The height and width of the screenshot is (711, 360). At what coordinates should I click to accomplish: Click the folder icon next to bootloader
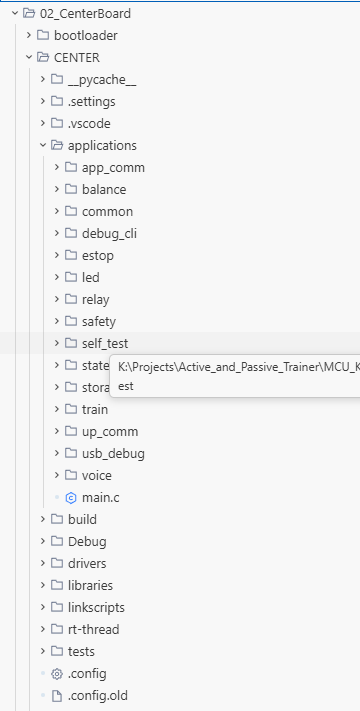click(x=43, y=35)
